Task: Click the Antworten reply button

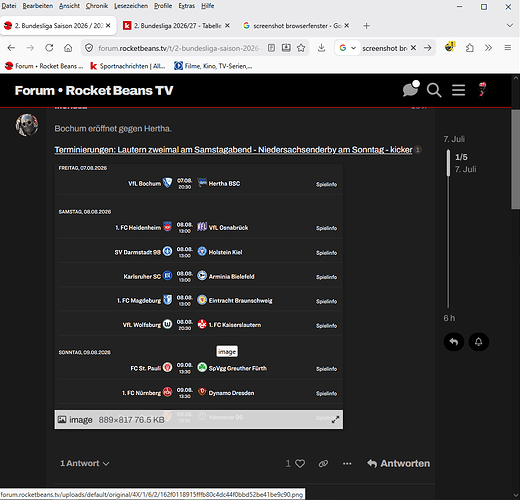Action: 398,463
